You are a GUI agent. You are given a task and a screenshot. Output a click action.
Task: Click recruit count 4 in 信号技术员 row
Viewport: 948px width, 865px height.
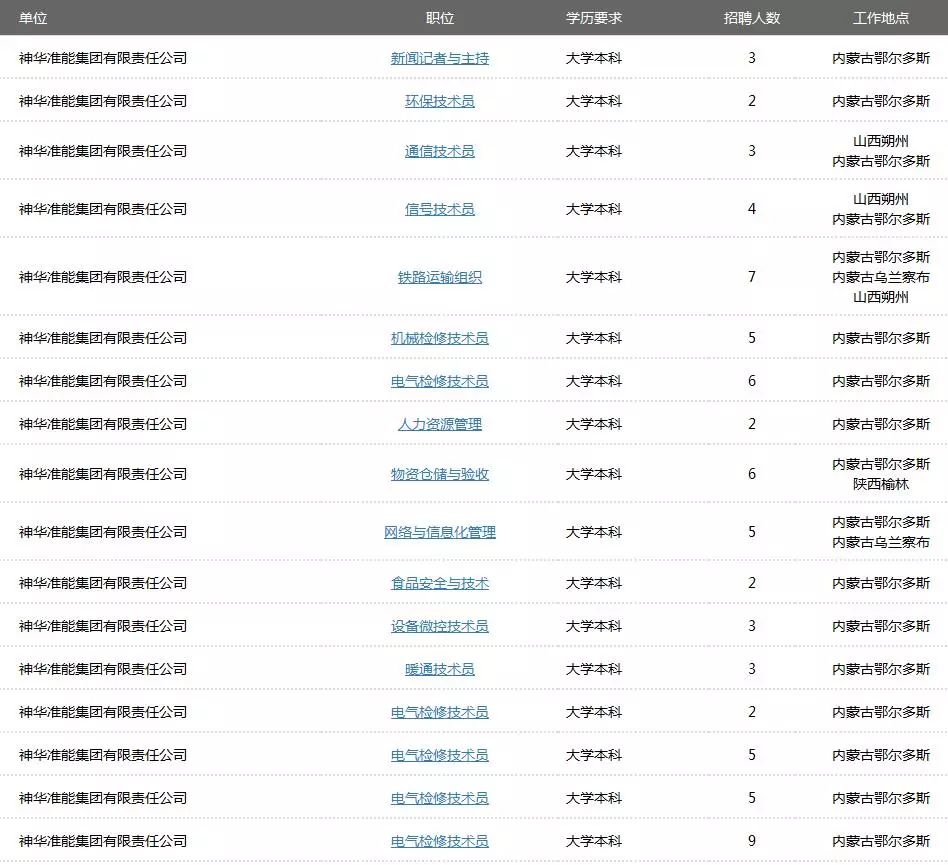pyautogui.click(x=752, y=209)
